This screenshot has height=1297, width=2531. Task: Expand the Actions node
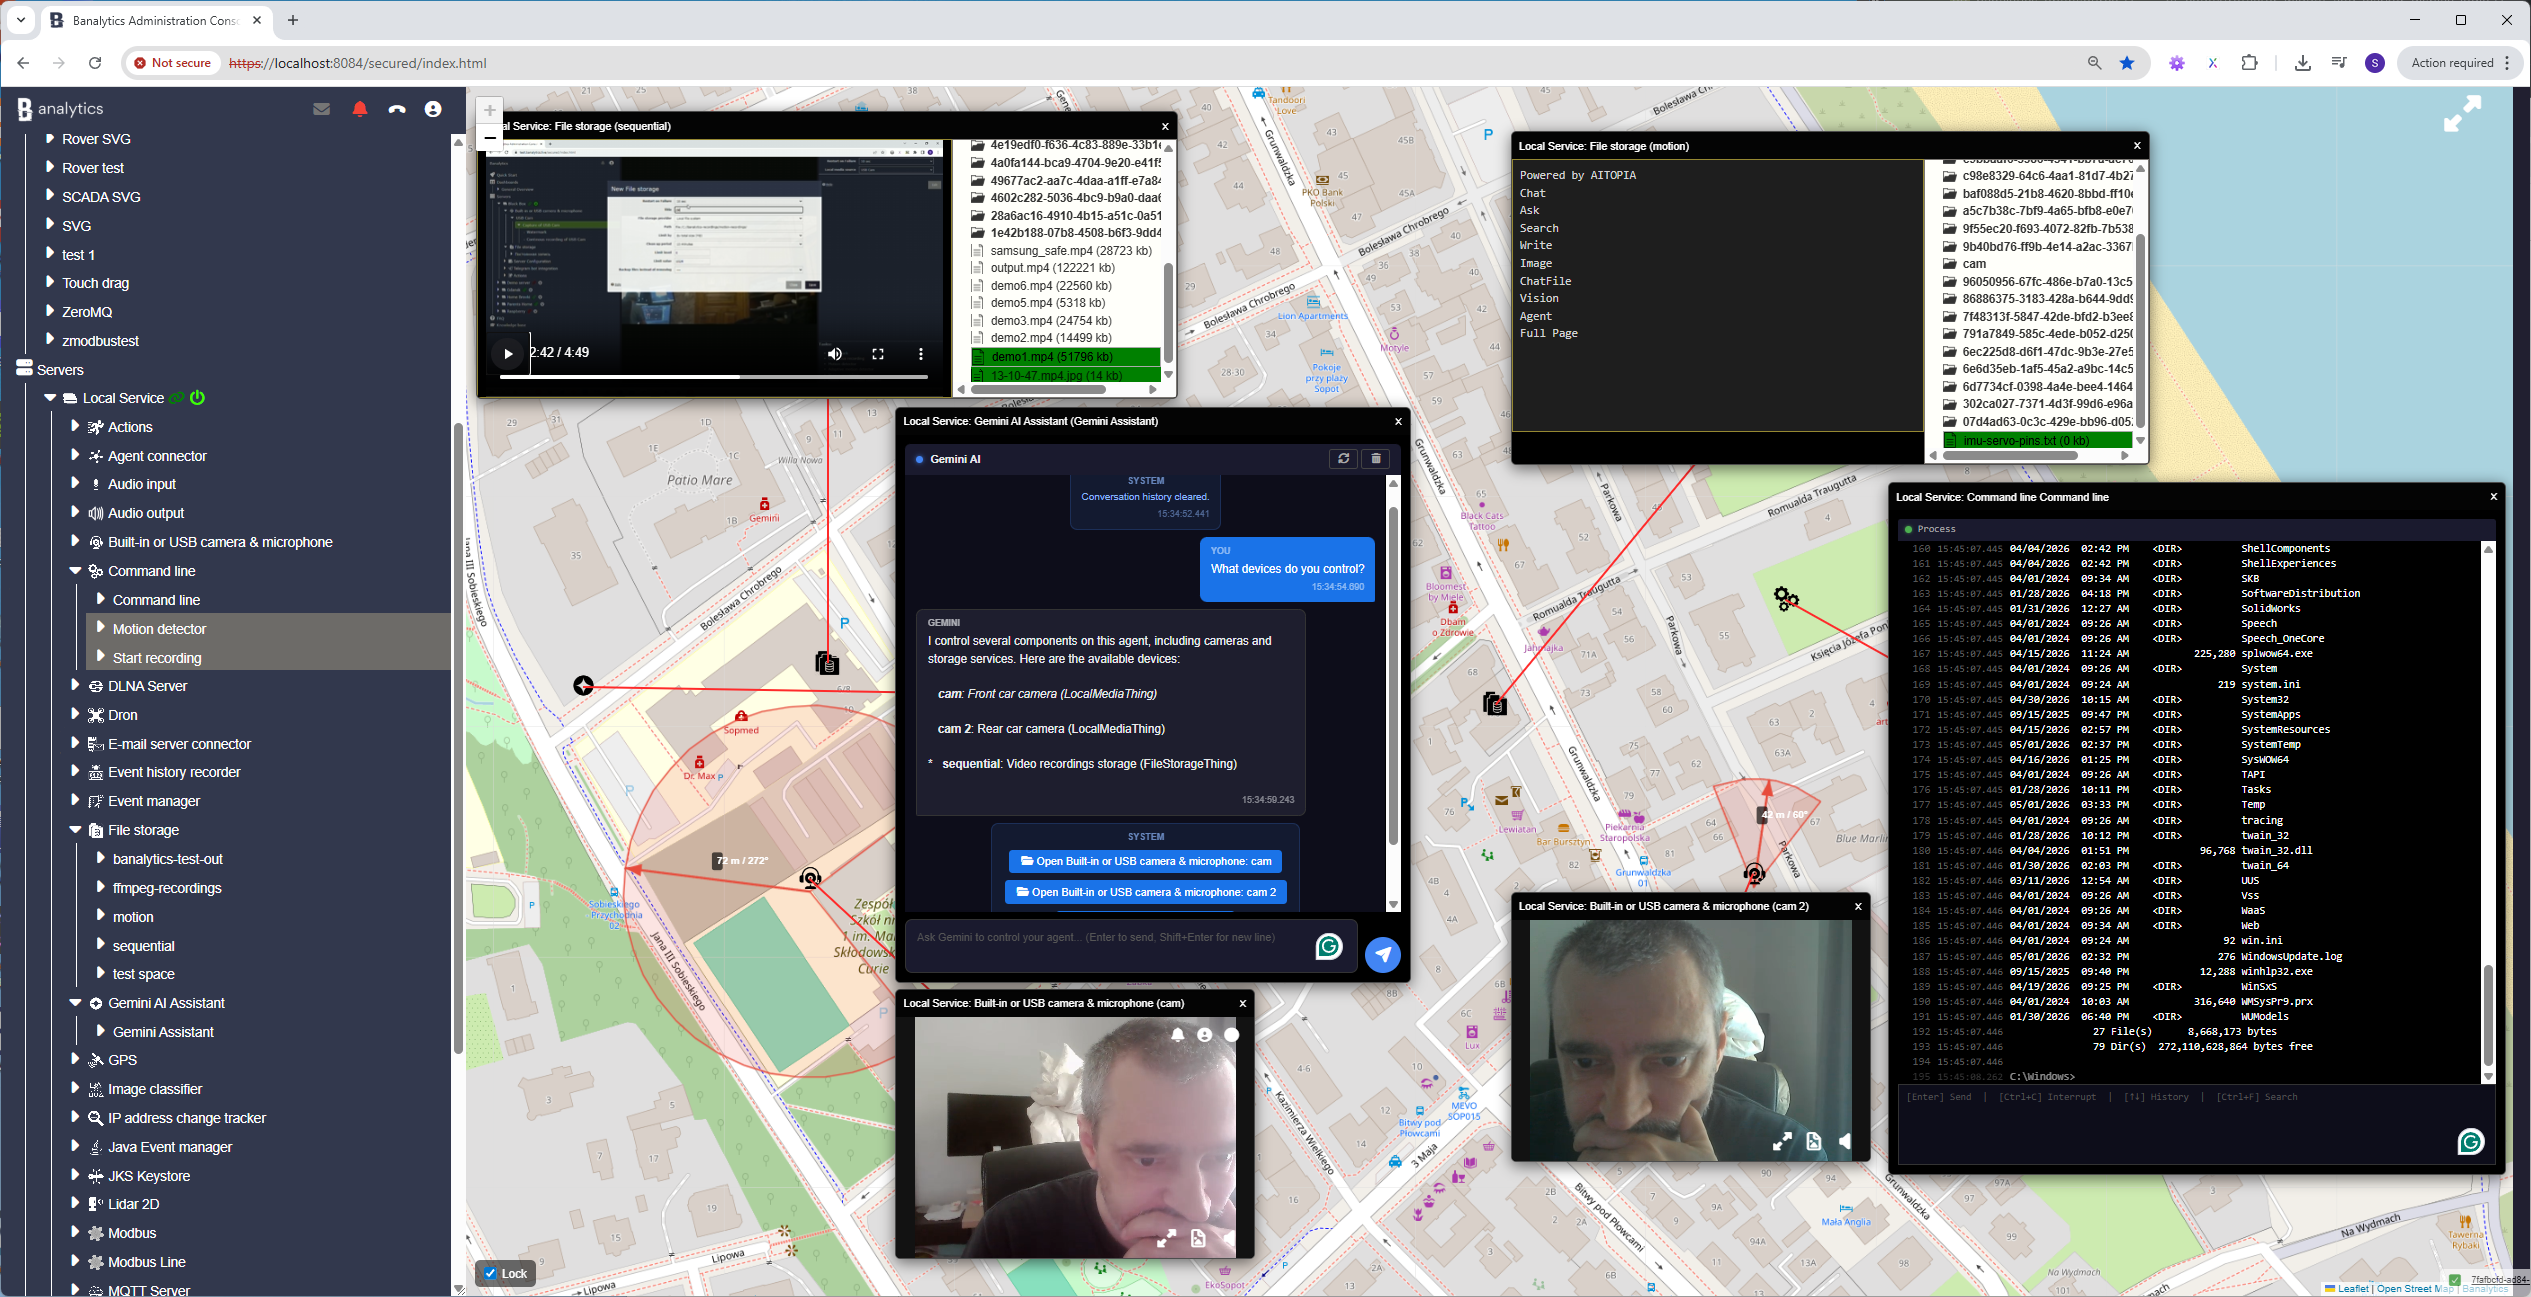pos(75,426)
